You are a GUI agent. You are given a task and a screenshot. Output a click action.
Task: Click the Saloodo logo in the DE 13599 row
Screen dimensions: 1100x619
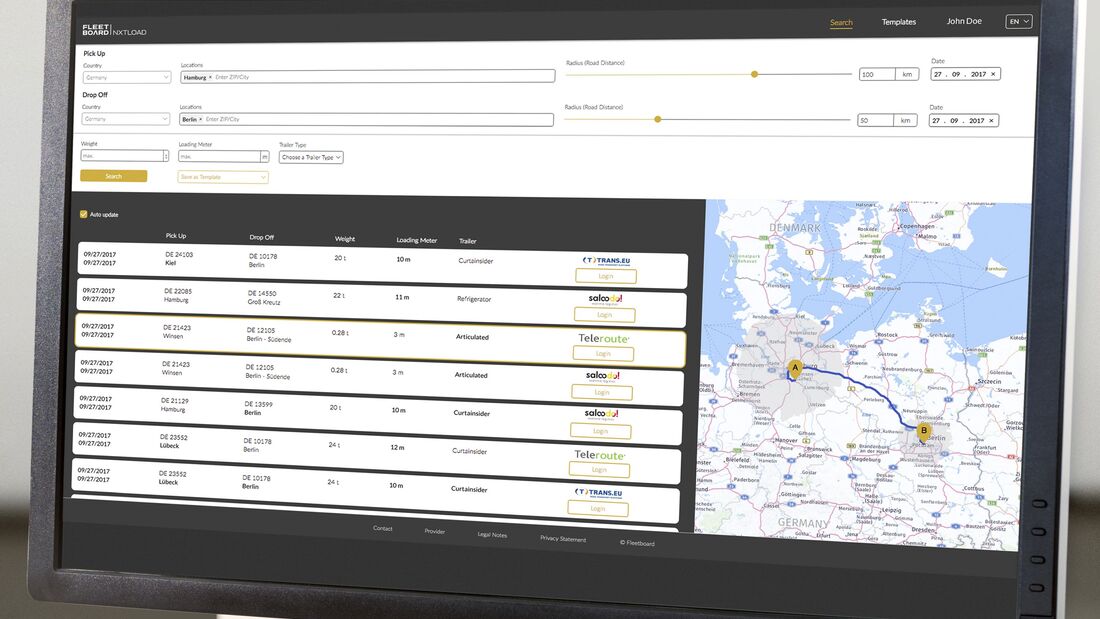[x=601, y=413]
